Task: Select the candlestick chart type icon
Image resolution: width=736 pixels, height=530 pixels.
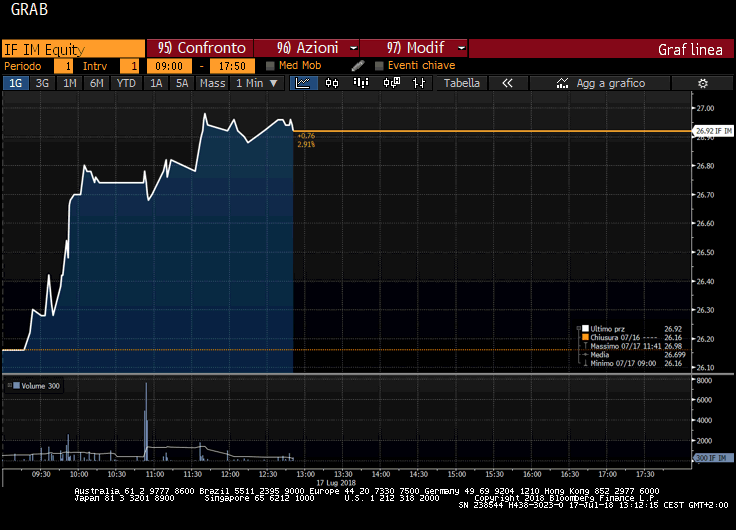Action: [332, 83]
